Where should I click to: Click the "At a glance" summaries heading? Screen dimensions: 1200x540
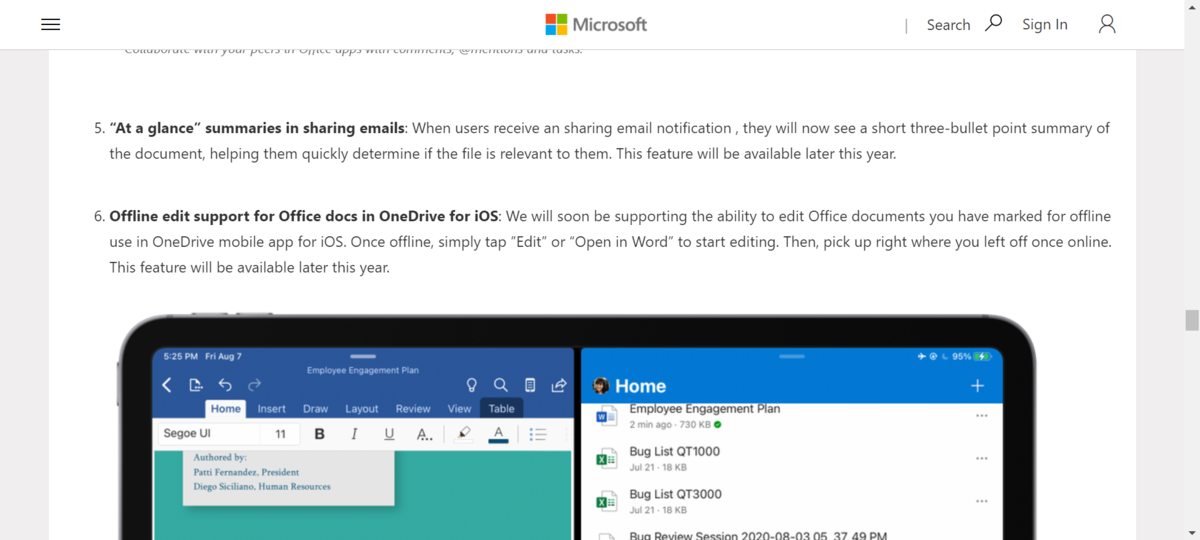257,128
